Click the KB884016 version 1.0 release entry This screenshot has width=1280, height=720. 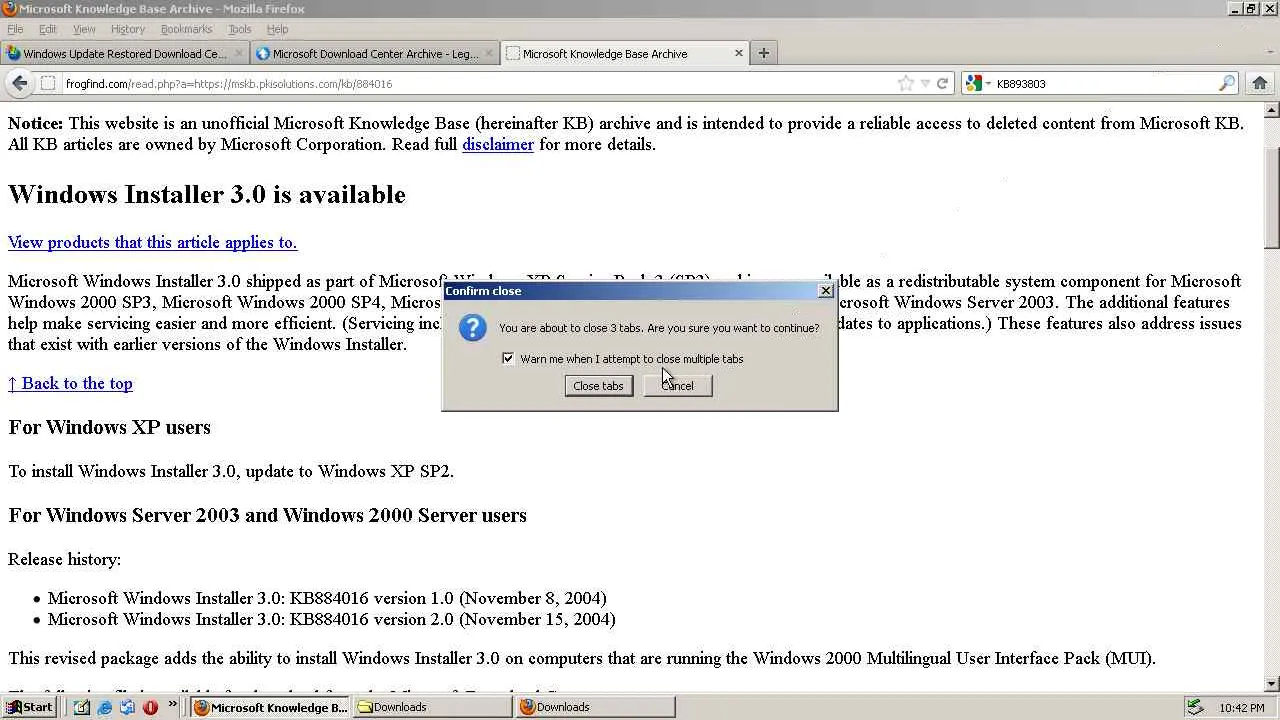[327, 598]
